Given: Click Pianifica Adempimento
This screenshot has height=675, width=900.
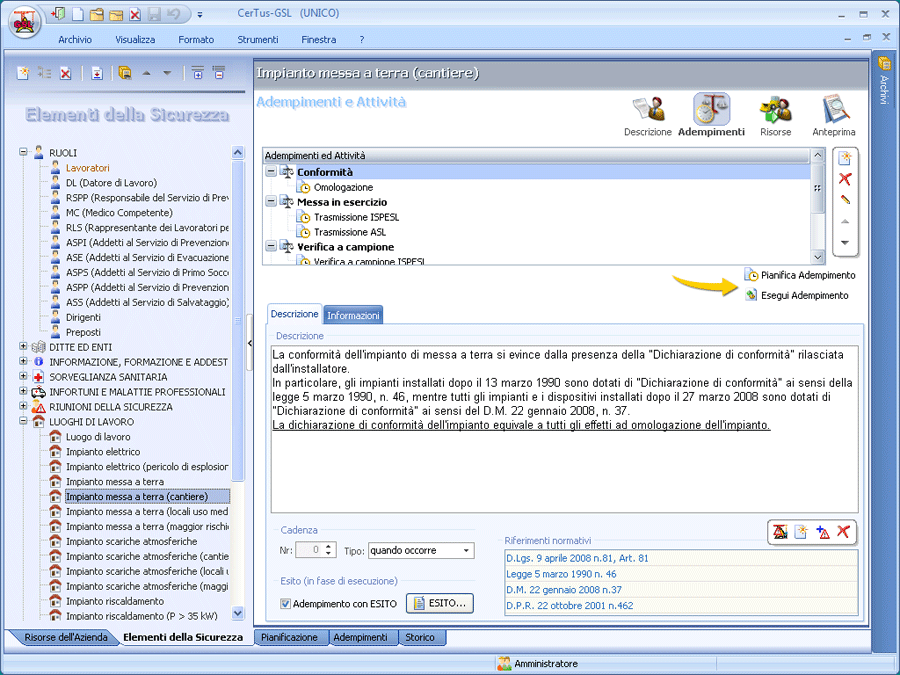Looking at the screenshot, I should (806, 274).
